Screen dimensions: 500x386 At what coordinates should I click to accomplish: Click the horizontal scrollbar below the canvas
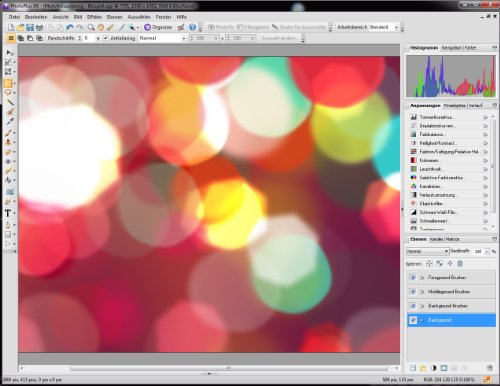229,368
